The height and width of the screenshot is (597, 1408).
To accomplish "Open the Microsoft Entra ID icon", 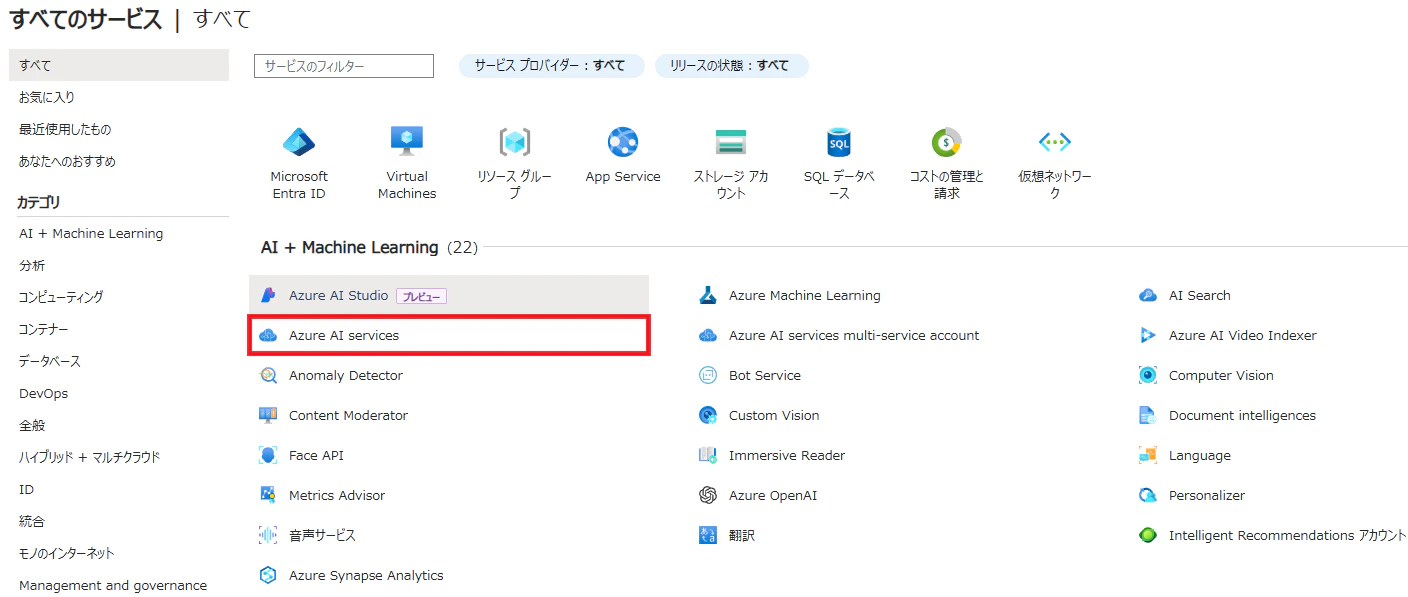I will (299, 142).
